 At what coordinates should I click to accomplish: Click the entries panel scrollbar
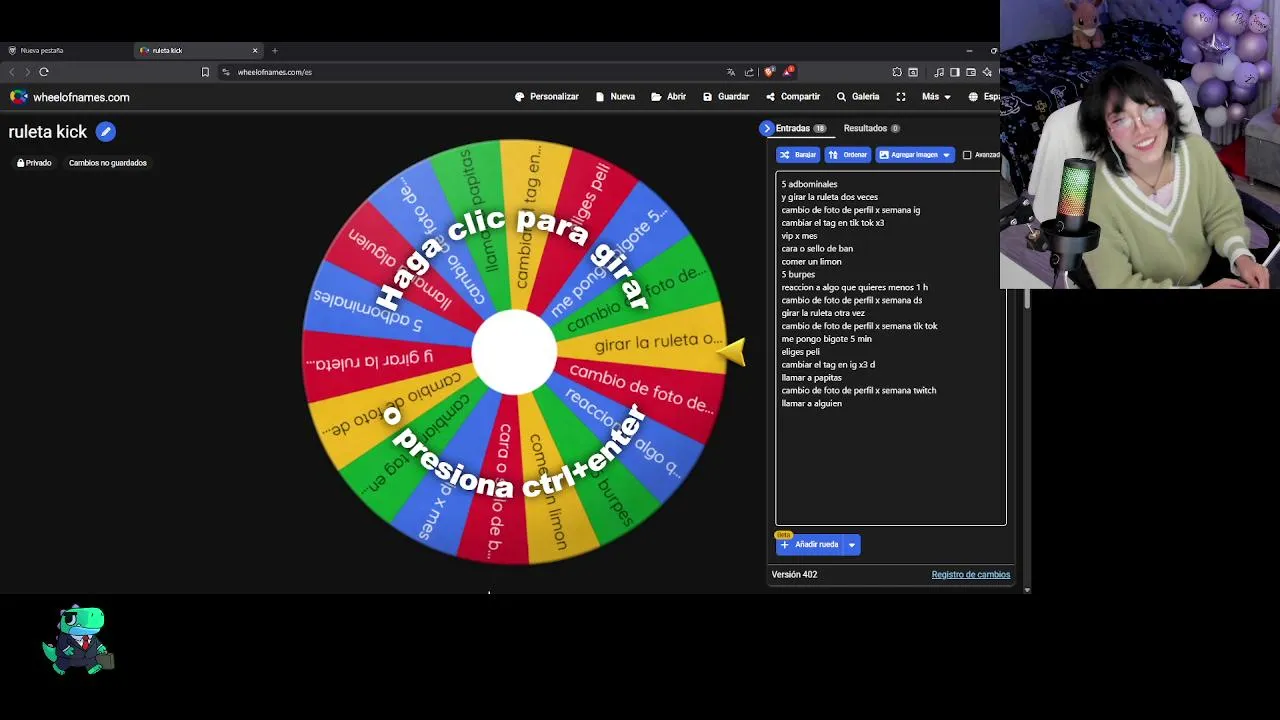click(1027, 300)
